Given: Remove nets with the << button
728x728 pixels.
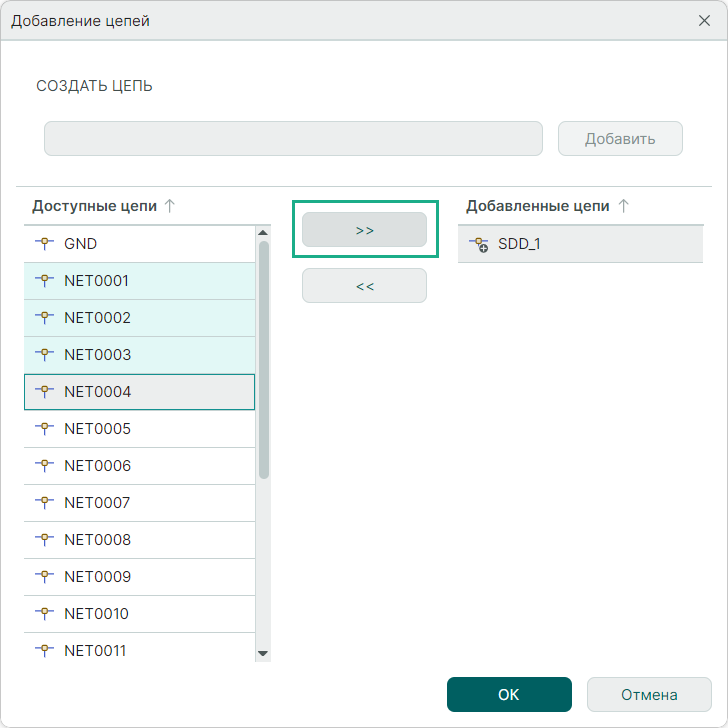Looking at the screenshot, I should click(x=364, y=285).
